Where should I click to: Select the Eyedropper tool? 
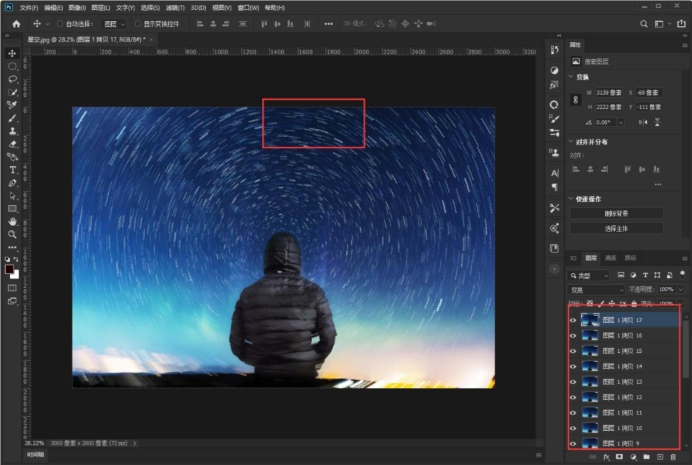[x=12, y=105]
